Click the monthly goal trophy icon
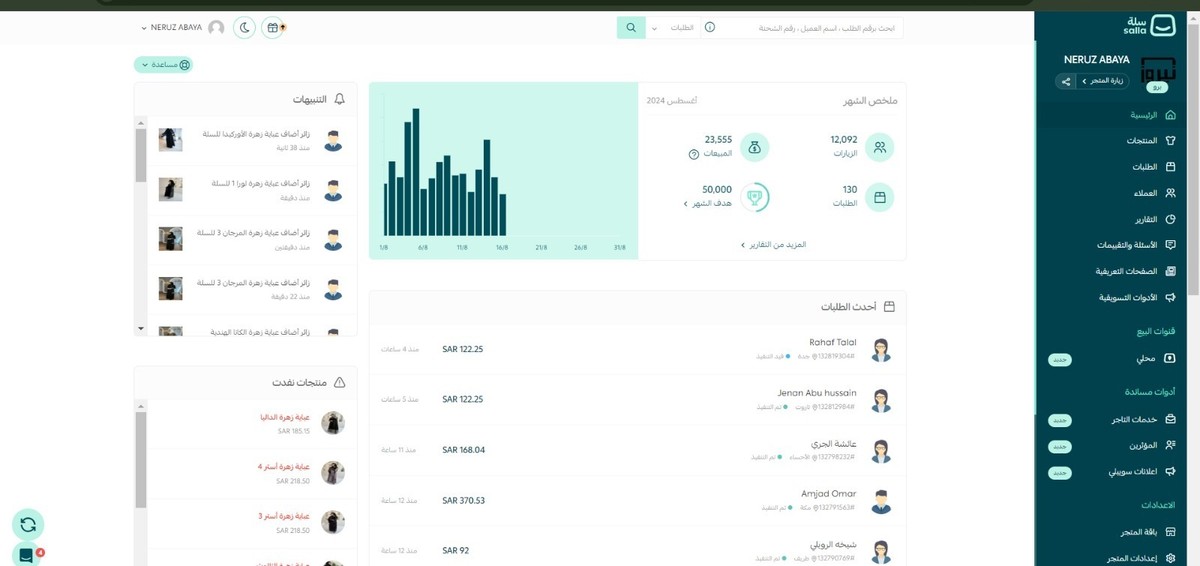Viewport: 1200px width, 566px height. [x=757, y=197]
